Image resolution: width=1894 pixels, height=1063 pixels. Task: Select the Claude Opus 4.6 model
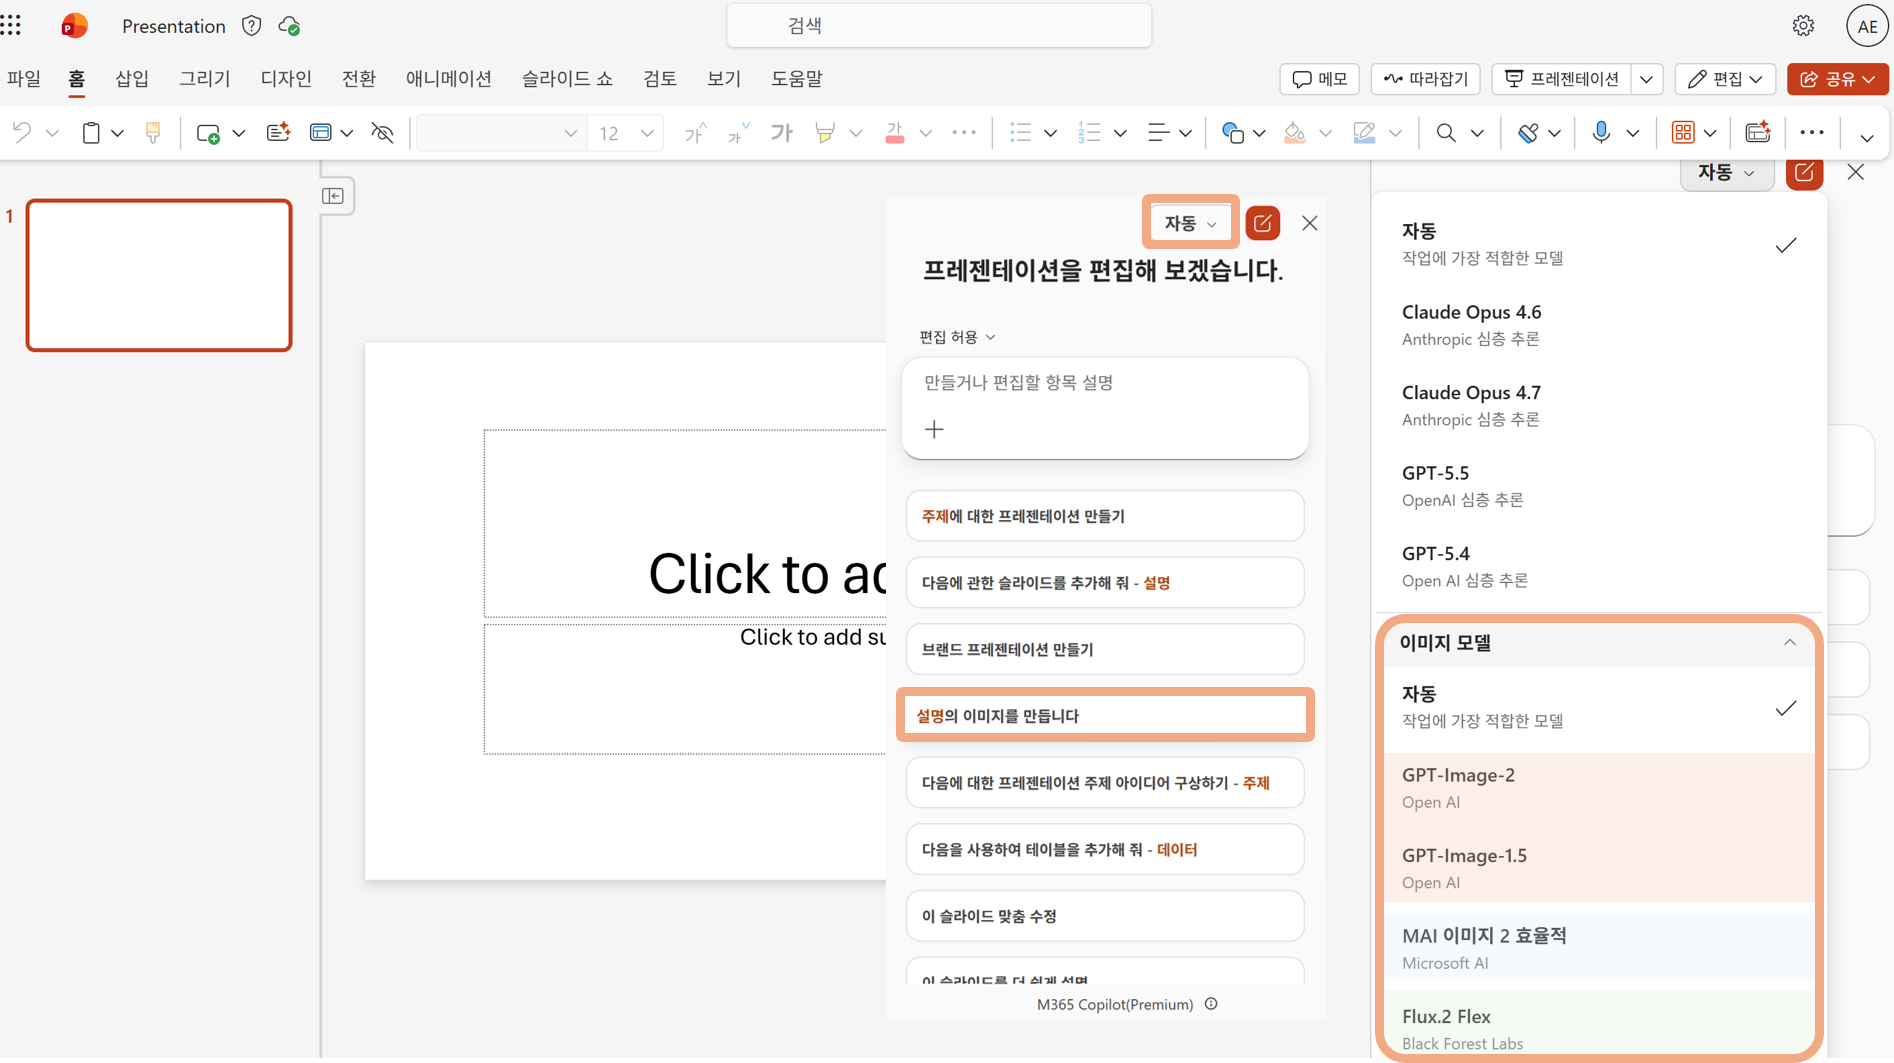1599,325
